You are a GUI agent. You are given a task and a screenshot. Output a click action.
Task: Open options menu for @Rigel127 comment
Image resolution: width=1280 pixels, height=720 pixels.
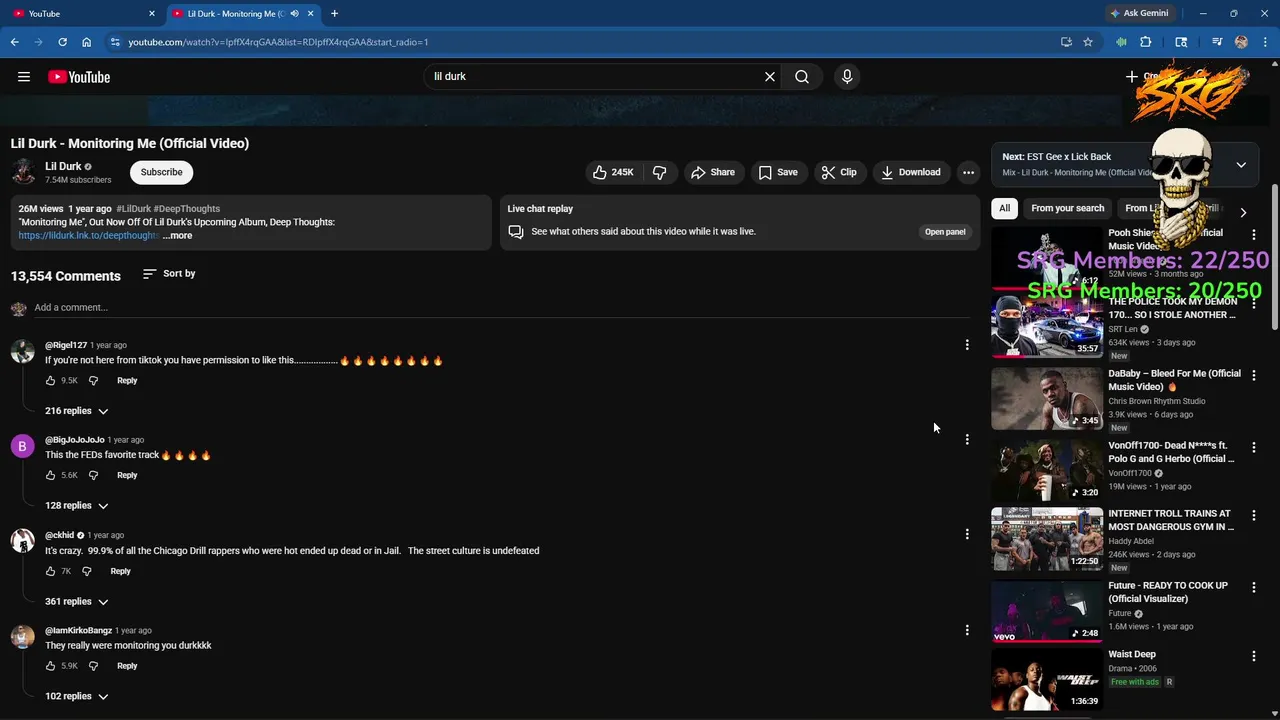coord(967,345)
